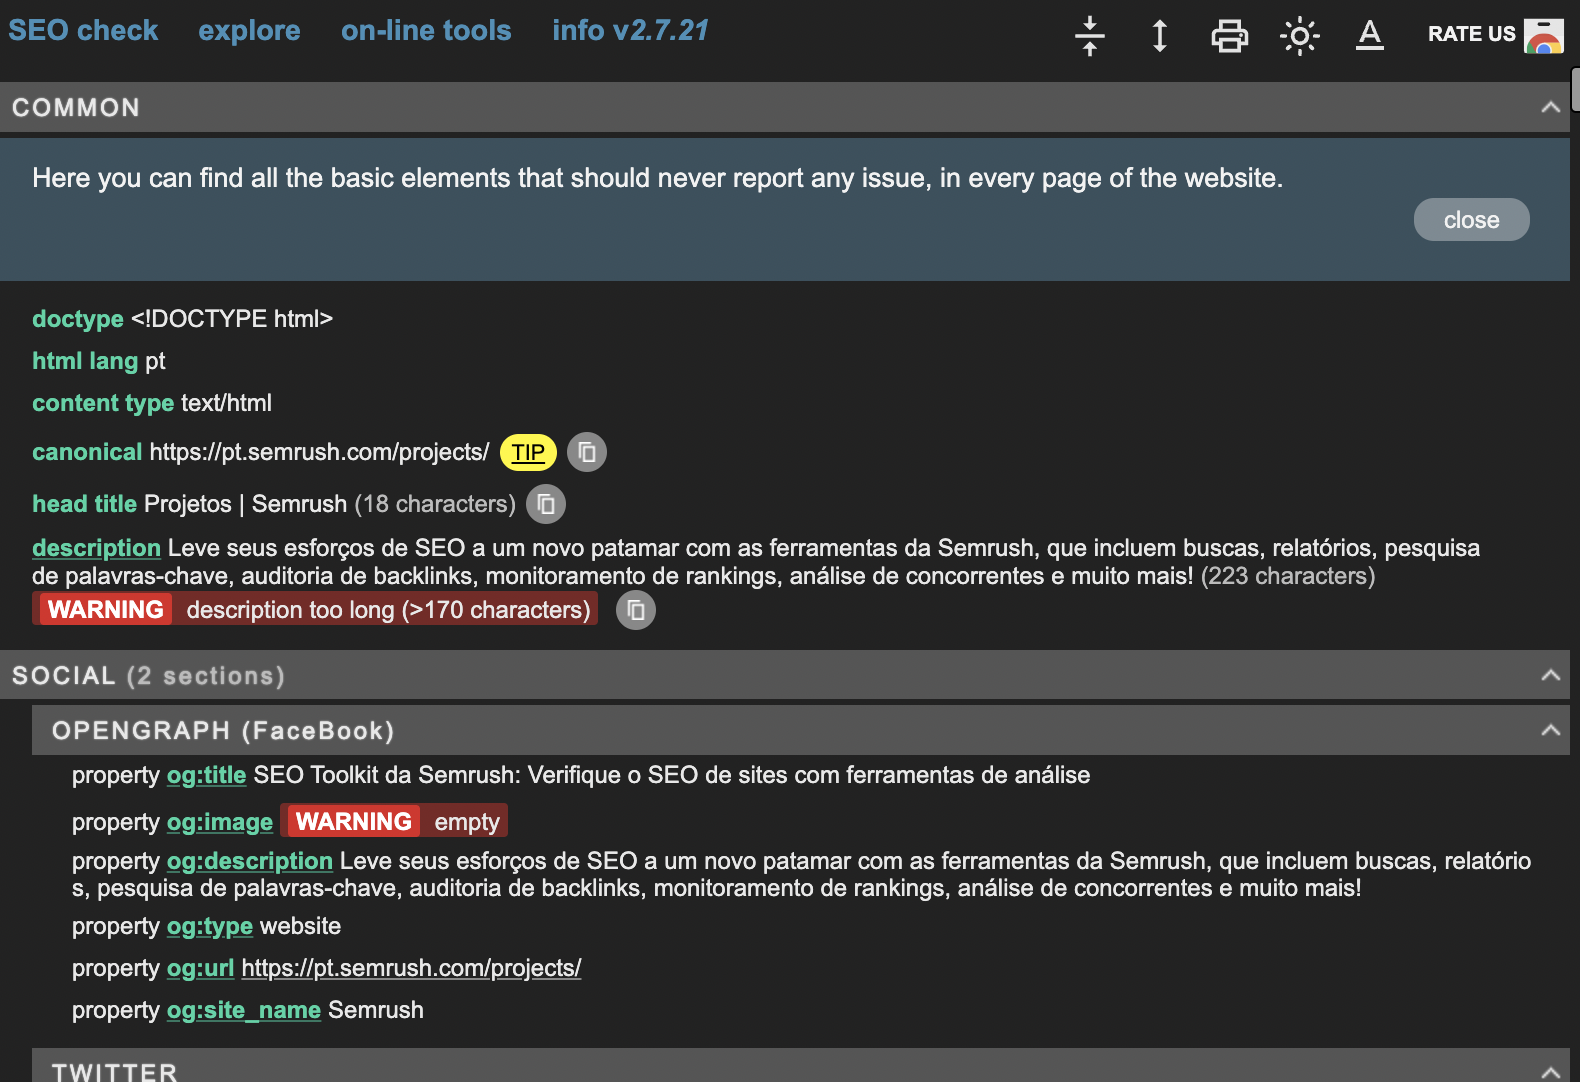Click the vertical scrollbar thumb
Image resolution: width=1580 pixels, height=1082 pixels.
1575,89
